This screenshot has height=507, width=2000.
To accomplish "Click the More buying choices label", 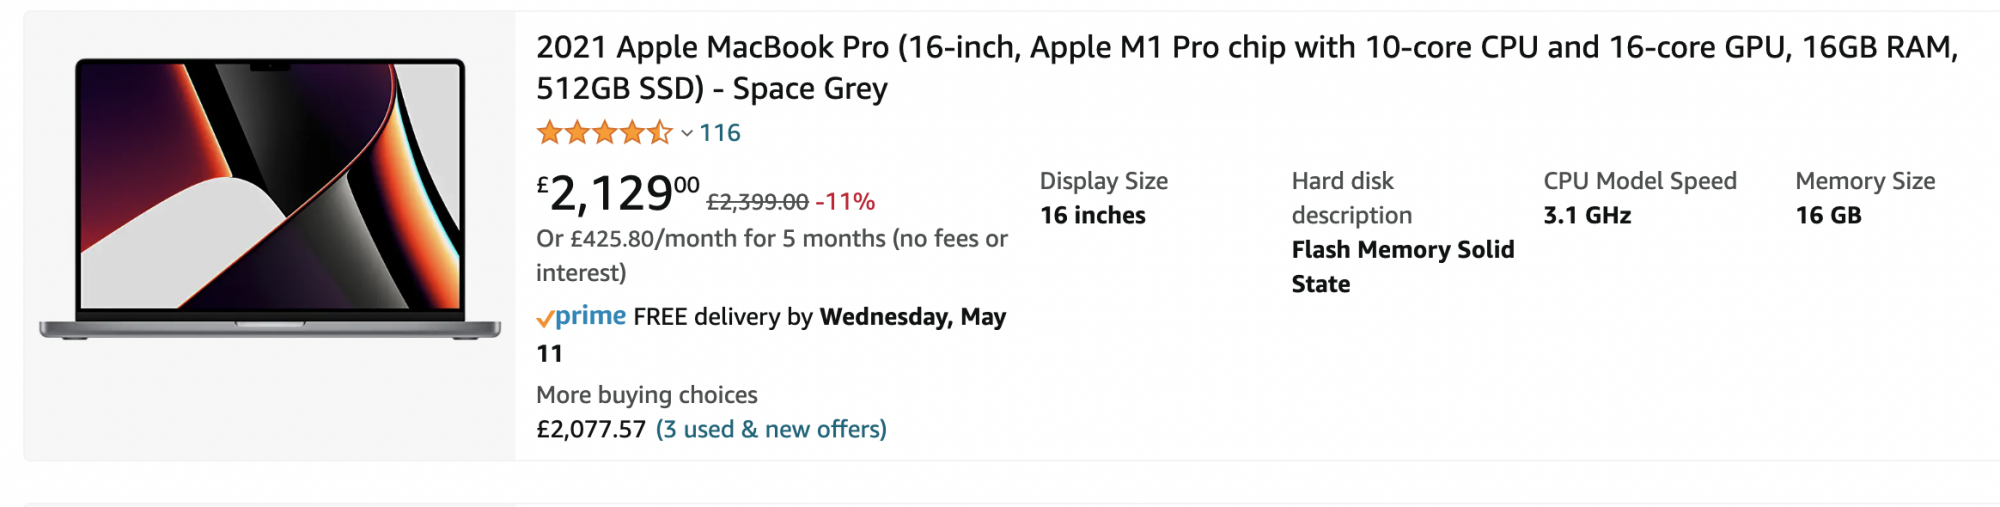I will point(647,395).
